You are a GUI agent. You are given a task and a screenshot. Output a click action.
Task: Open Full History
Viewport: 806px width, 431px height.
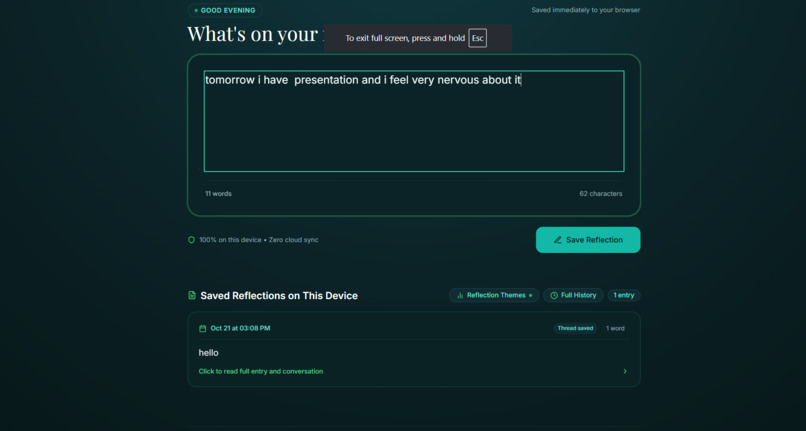click(573, 295)
